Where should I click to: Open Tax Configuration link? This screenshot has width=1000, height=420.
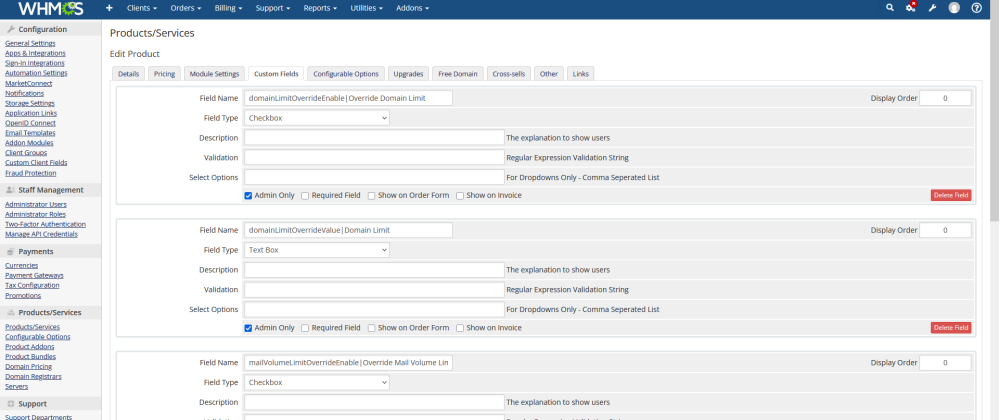click(x=32, y=286)
